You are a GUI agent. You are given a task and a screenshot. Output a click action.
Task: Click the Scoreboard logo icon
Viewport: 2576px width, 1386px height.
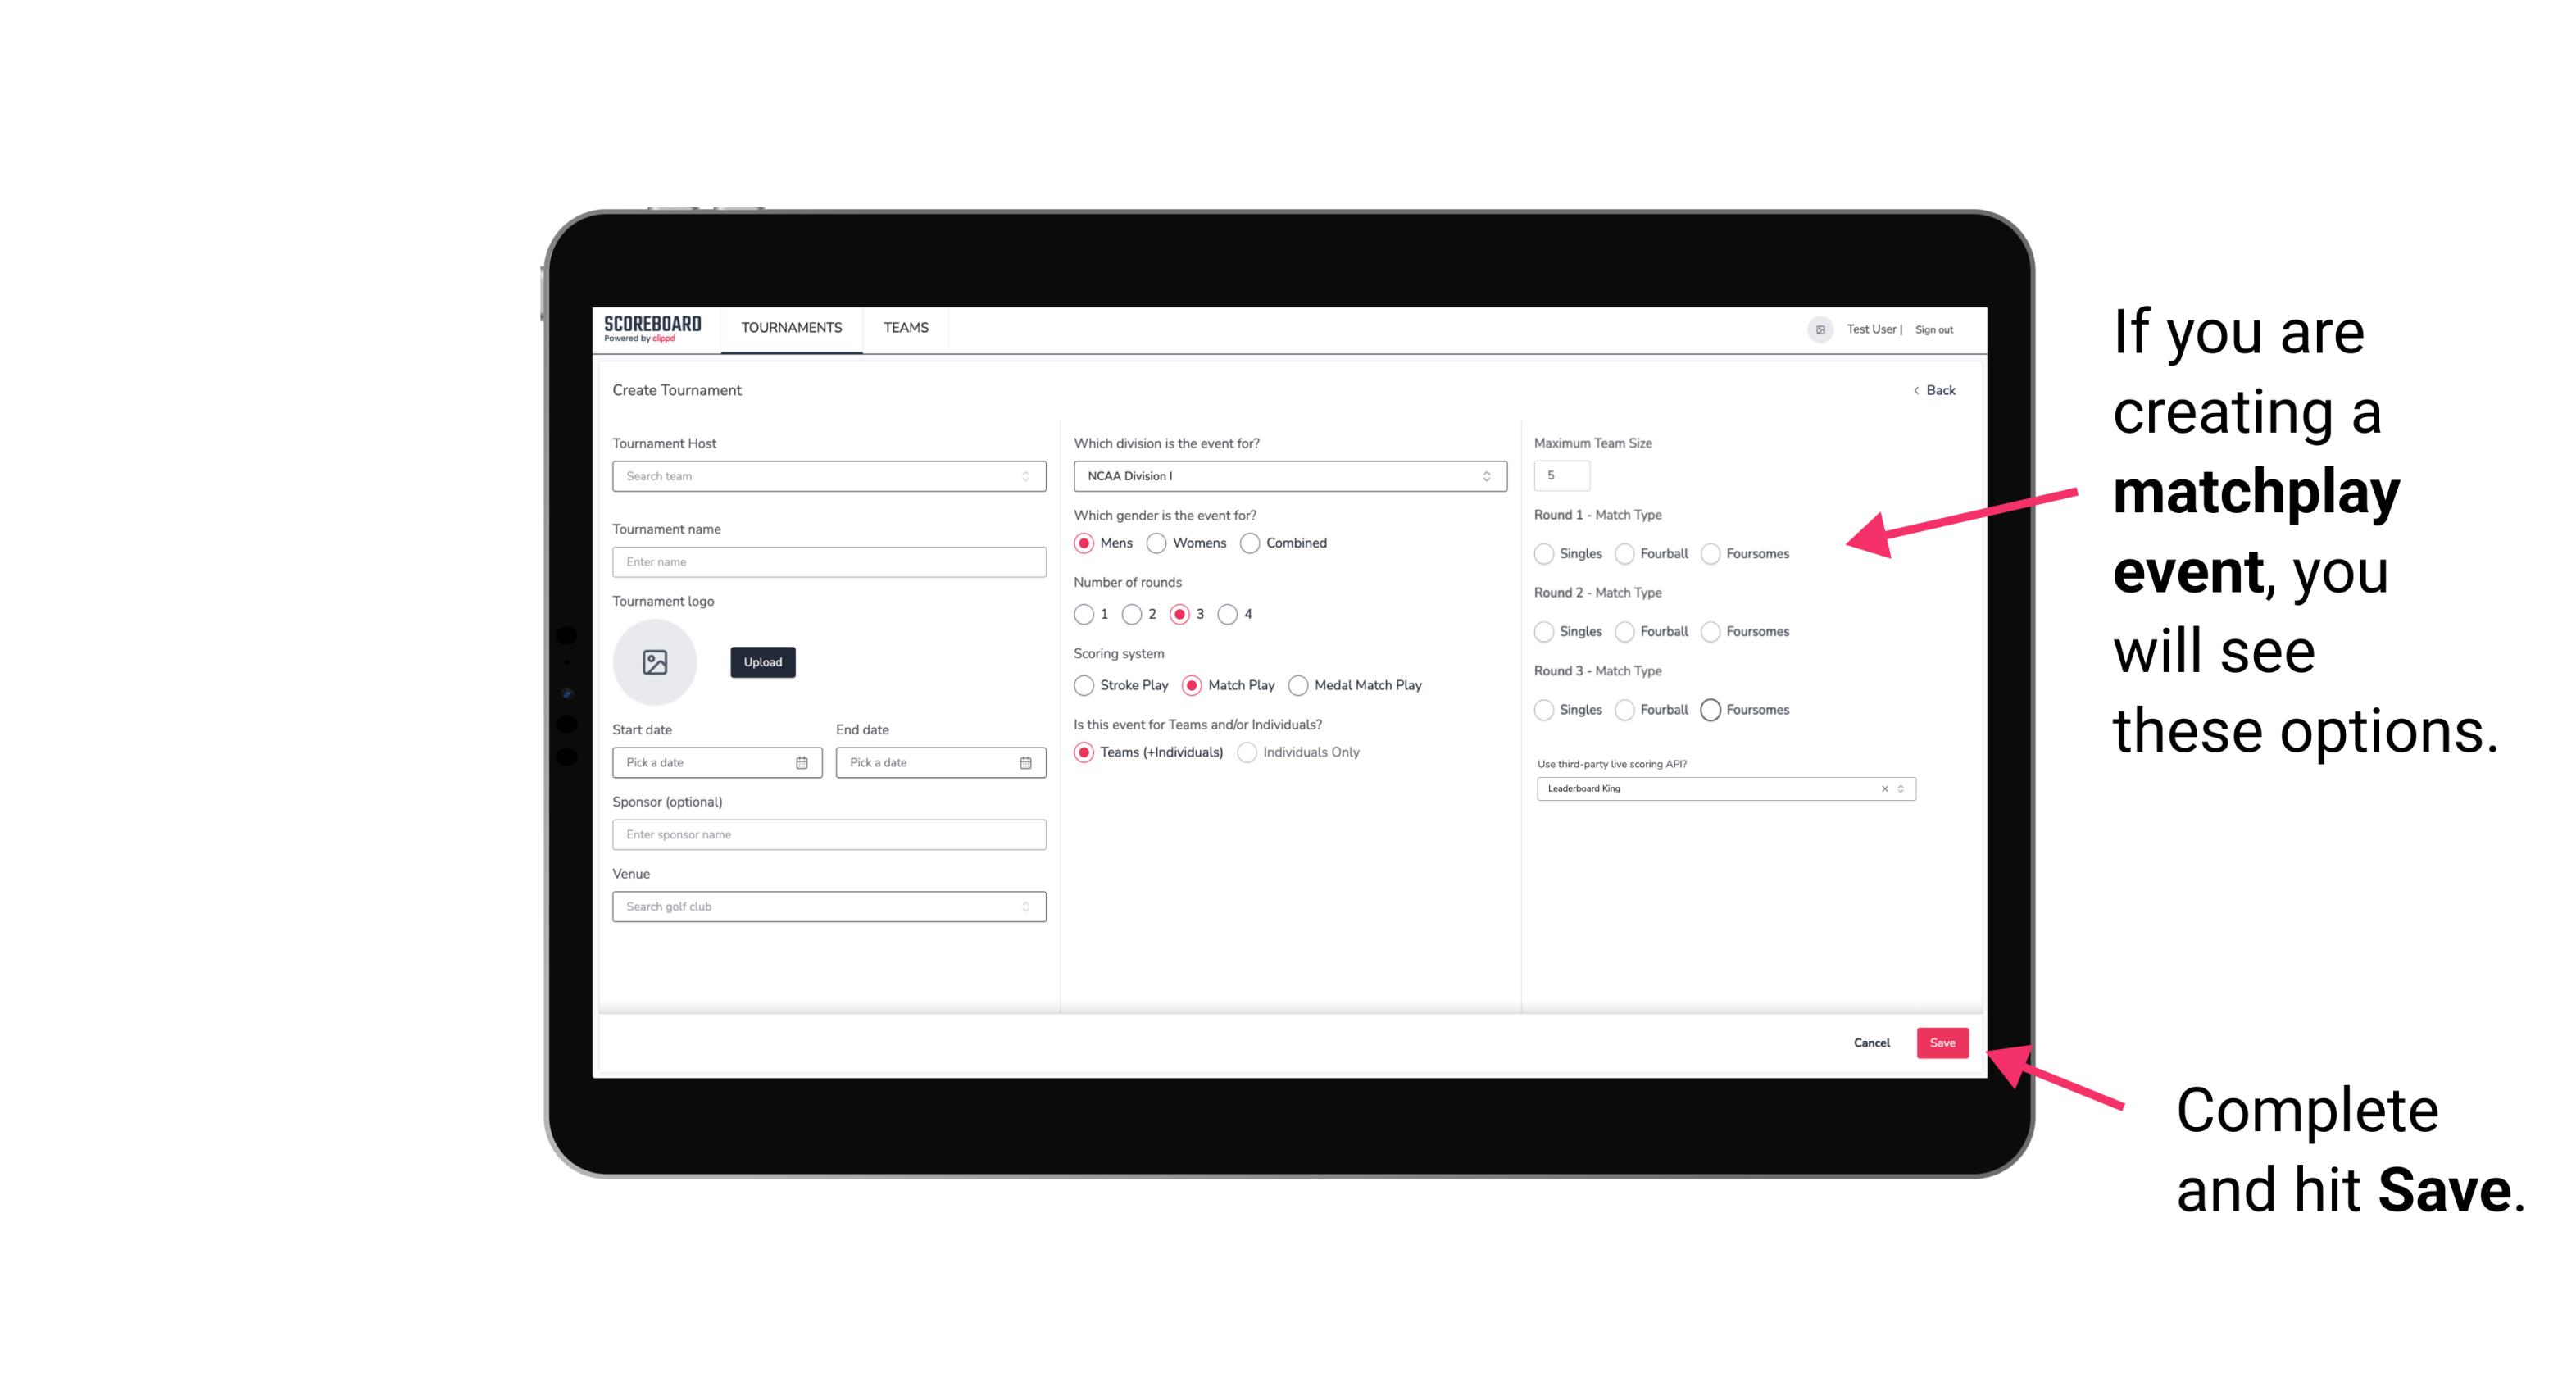[x=653, y=328]
